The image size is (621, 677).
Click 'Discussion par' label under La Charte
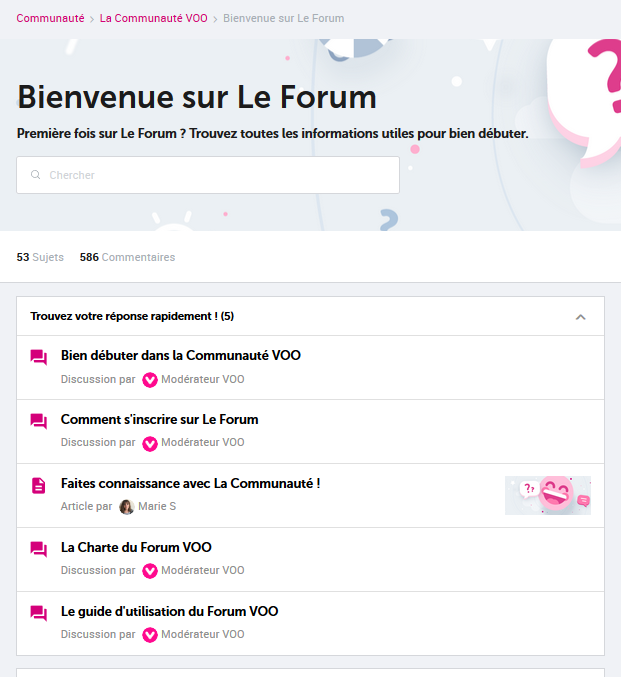tap(98, 570)
